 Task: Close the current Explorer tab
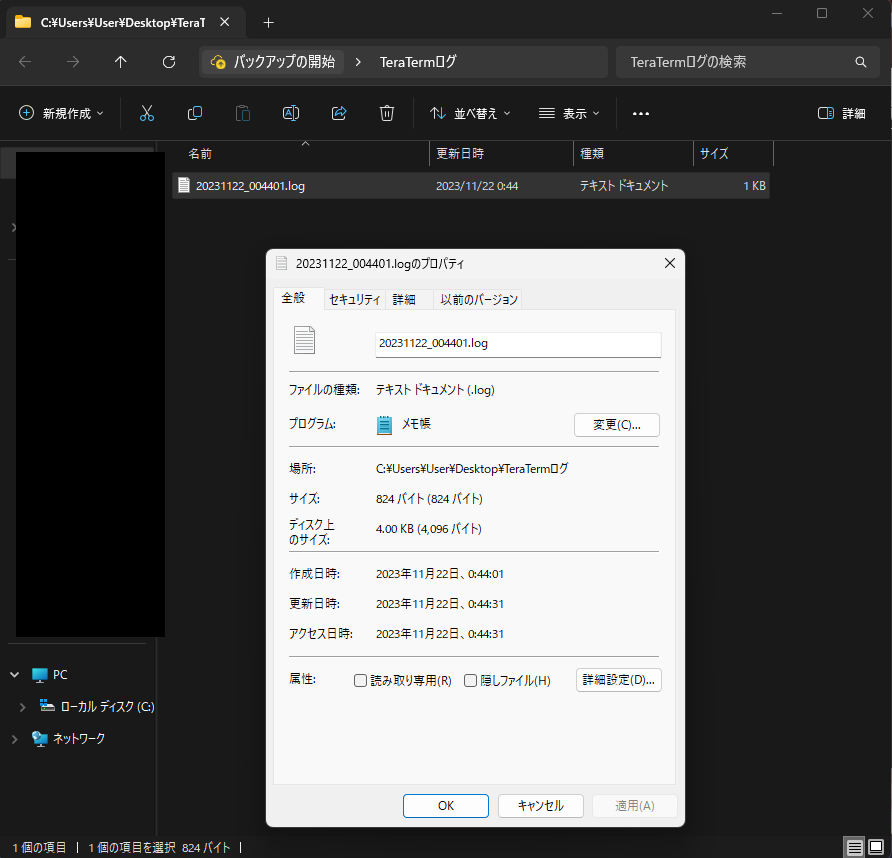pos(225,22)
